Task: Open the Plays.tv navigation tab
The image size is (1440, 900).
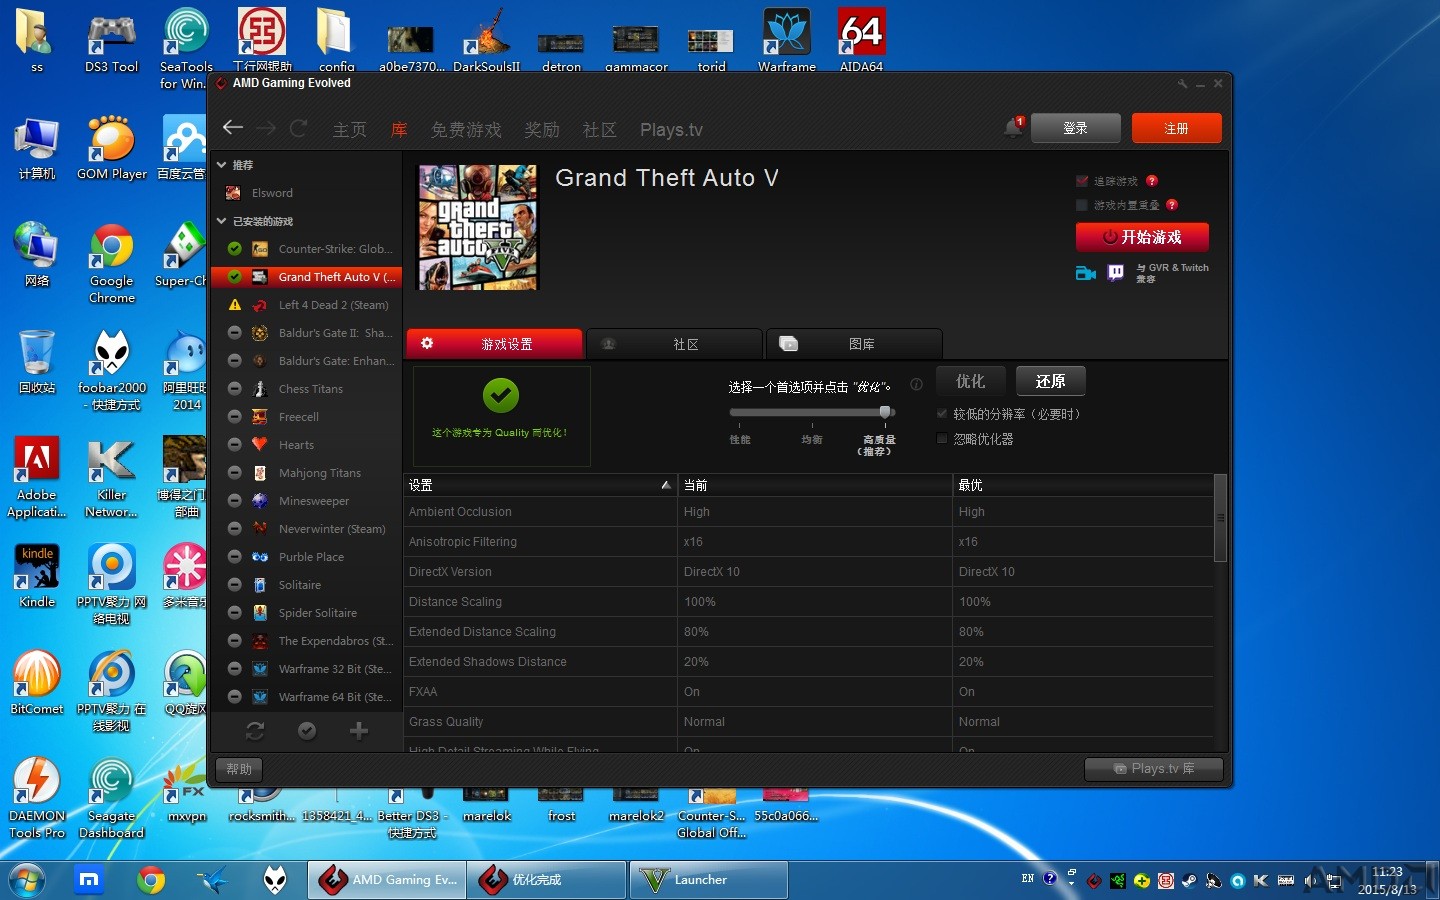Action: click(x=671, y=130)
